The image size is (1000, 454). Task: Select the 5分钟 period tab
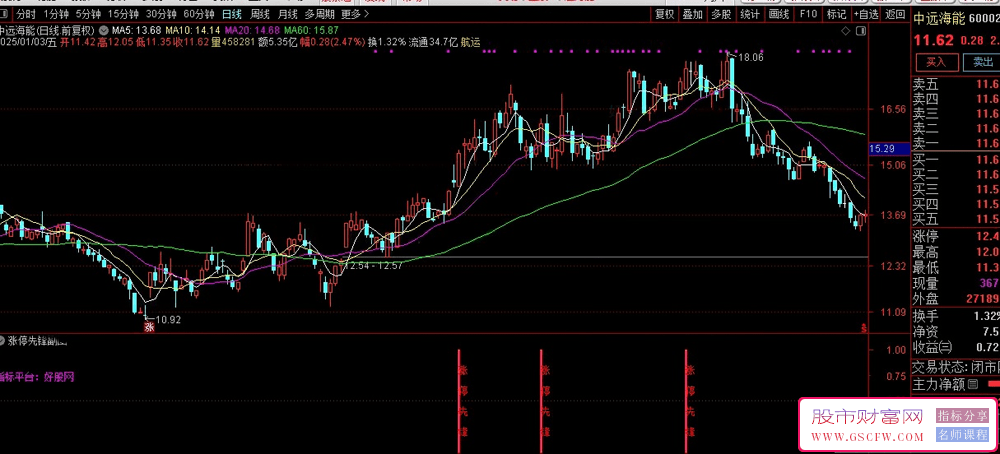(87, 14)
